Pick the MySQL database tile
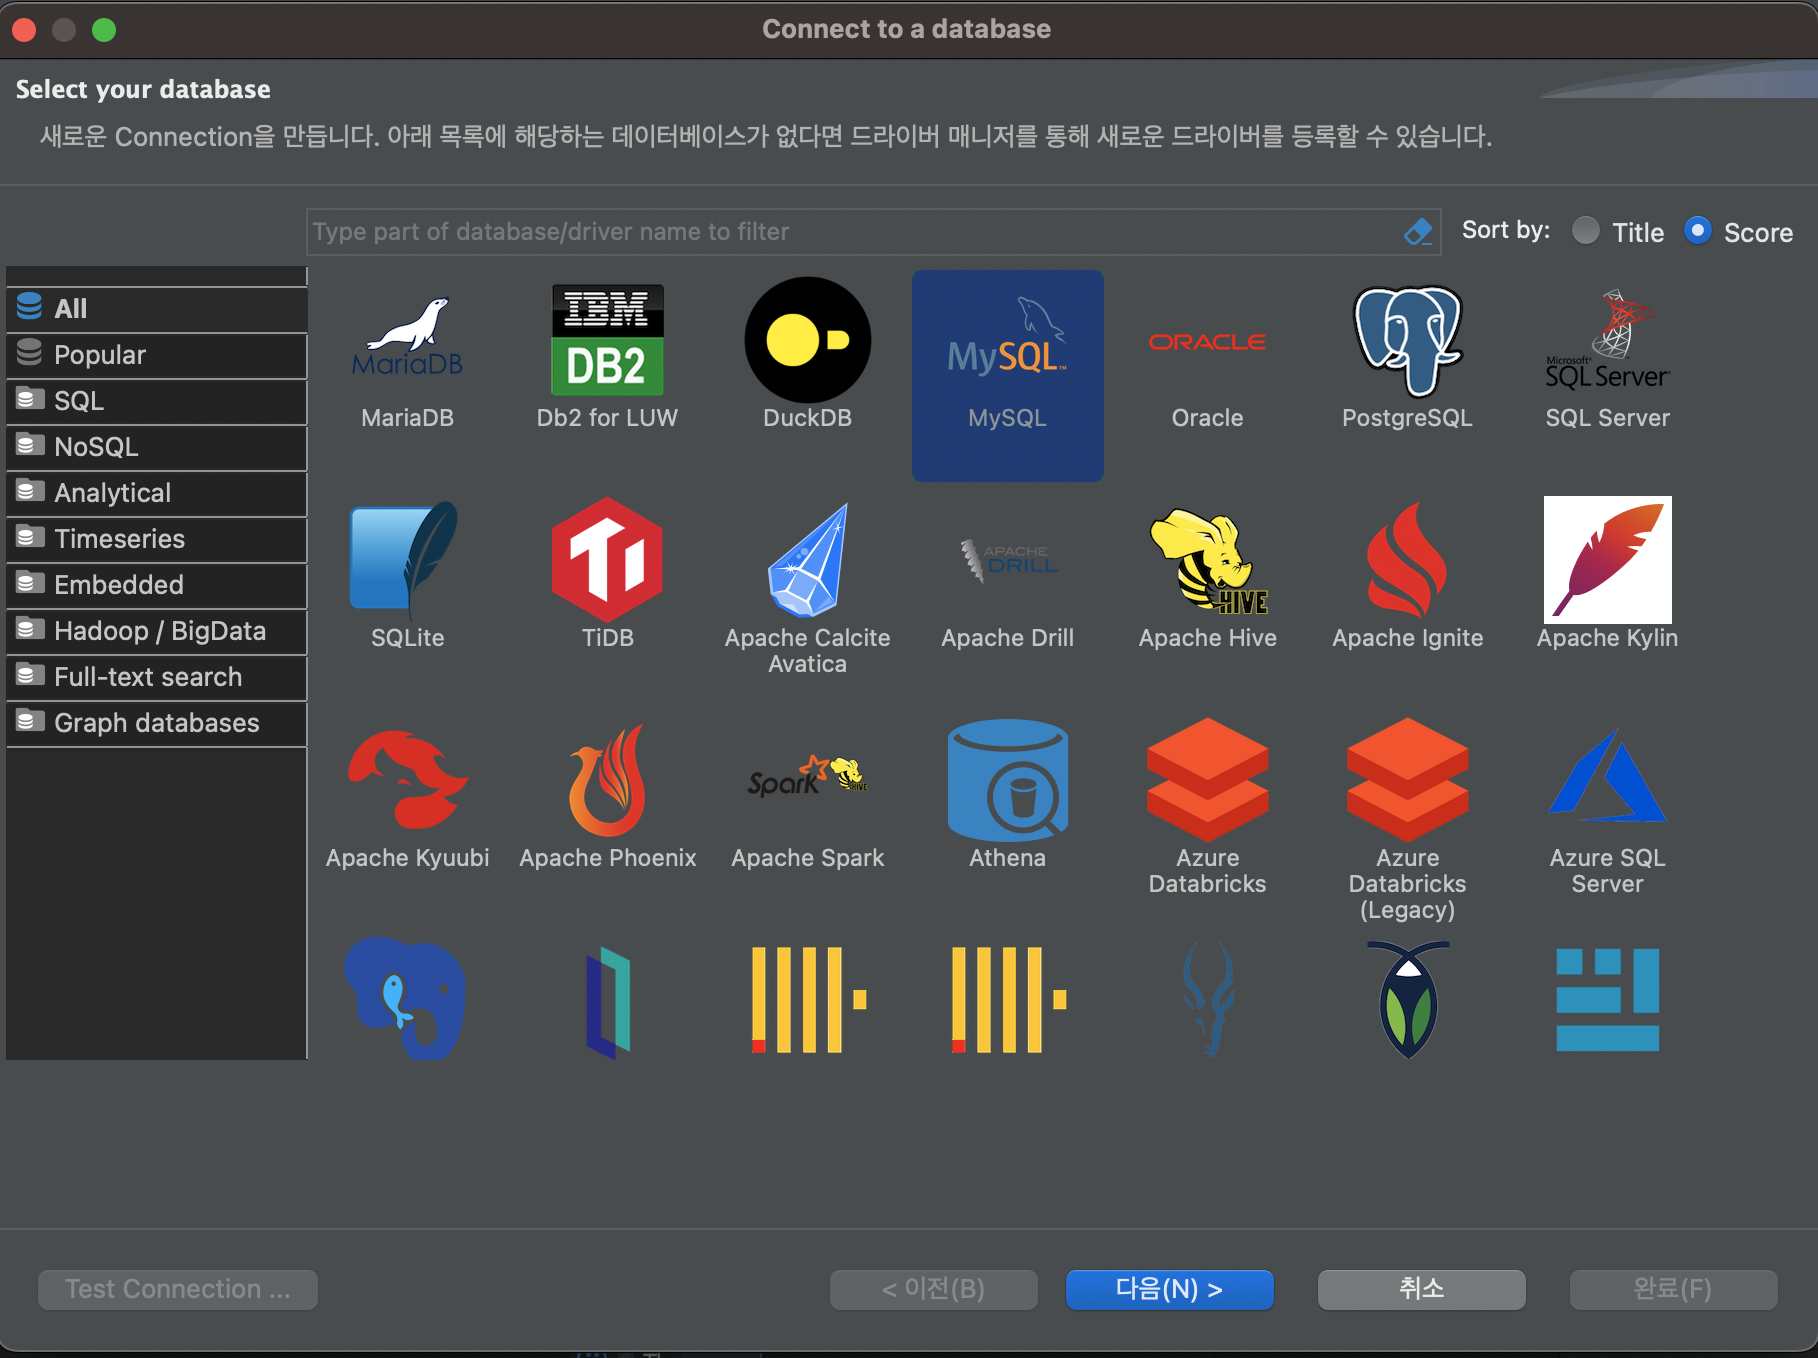 point(1007,375)
